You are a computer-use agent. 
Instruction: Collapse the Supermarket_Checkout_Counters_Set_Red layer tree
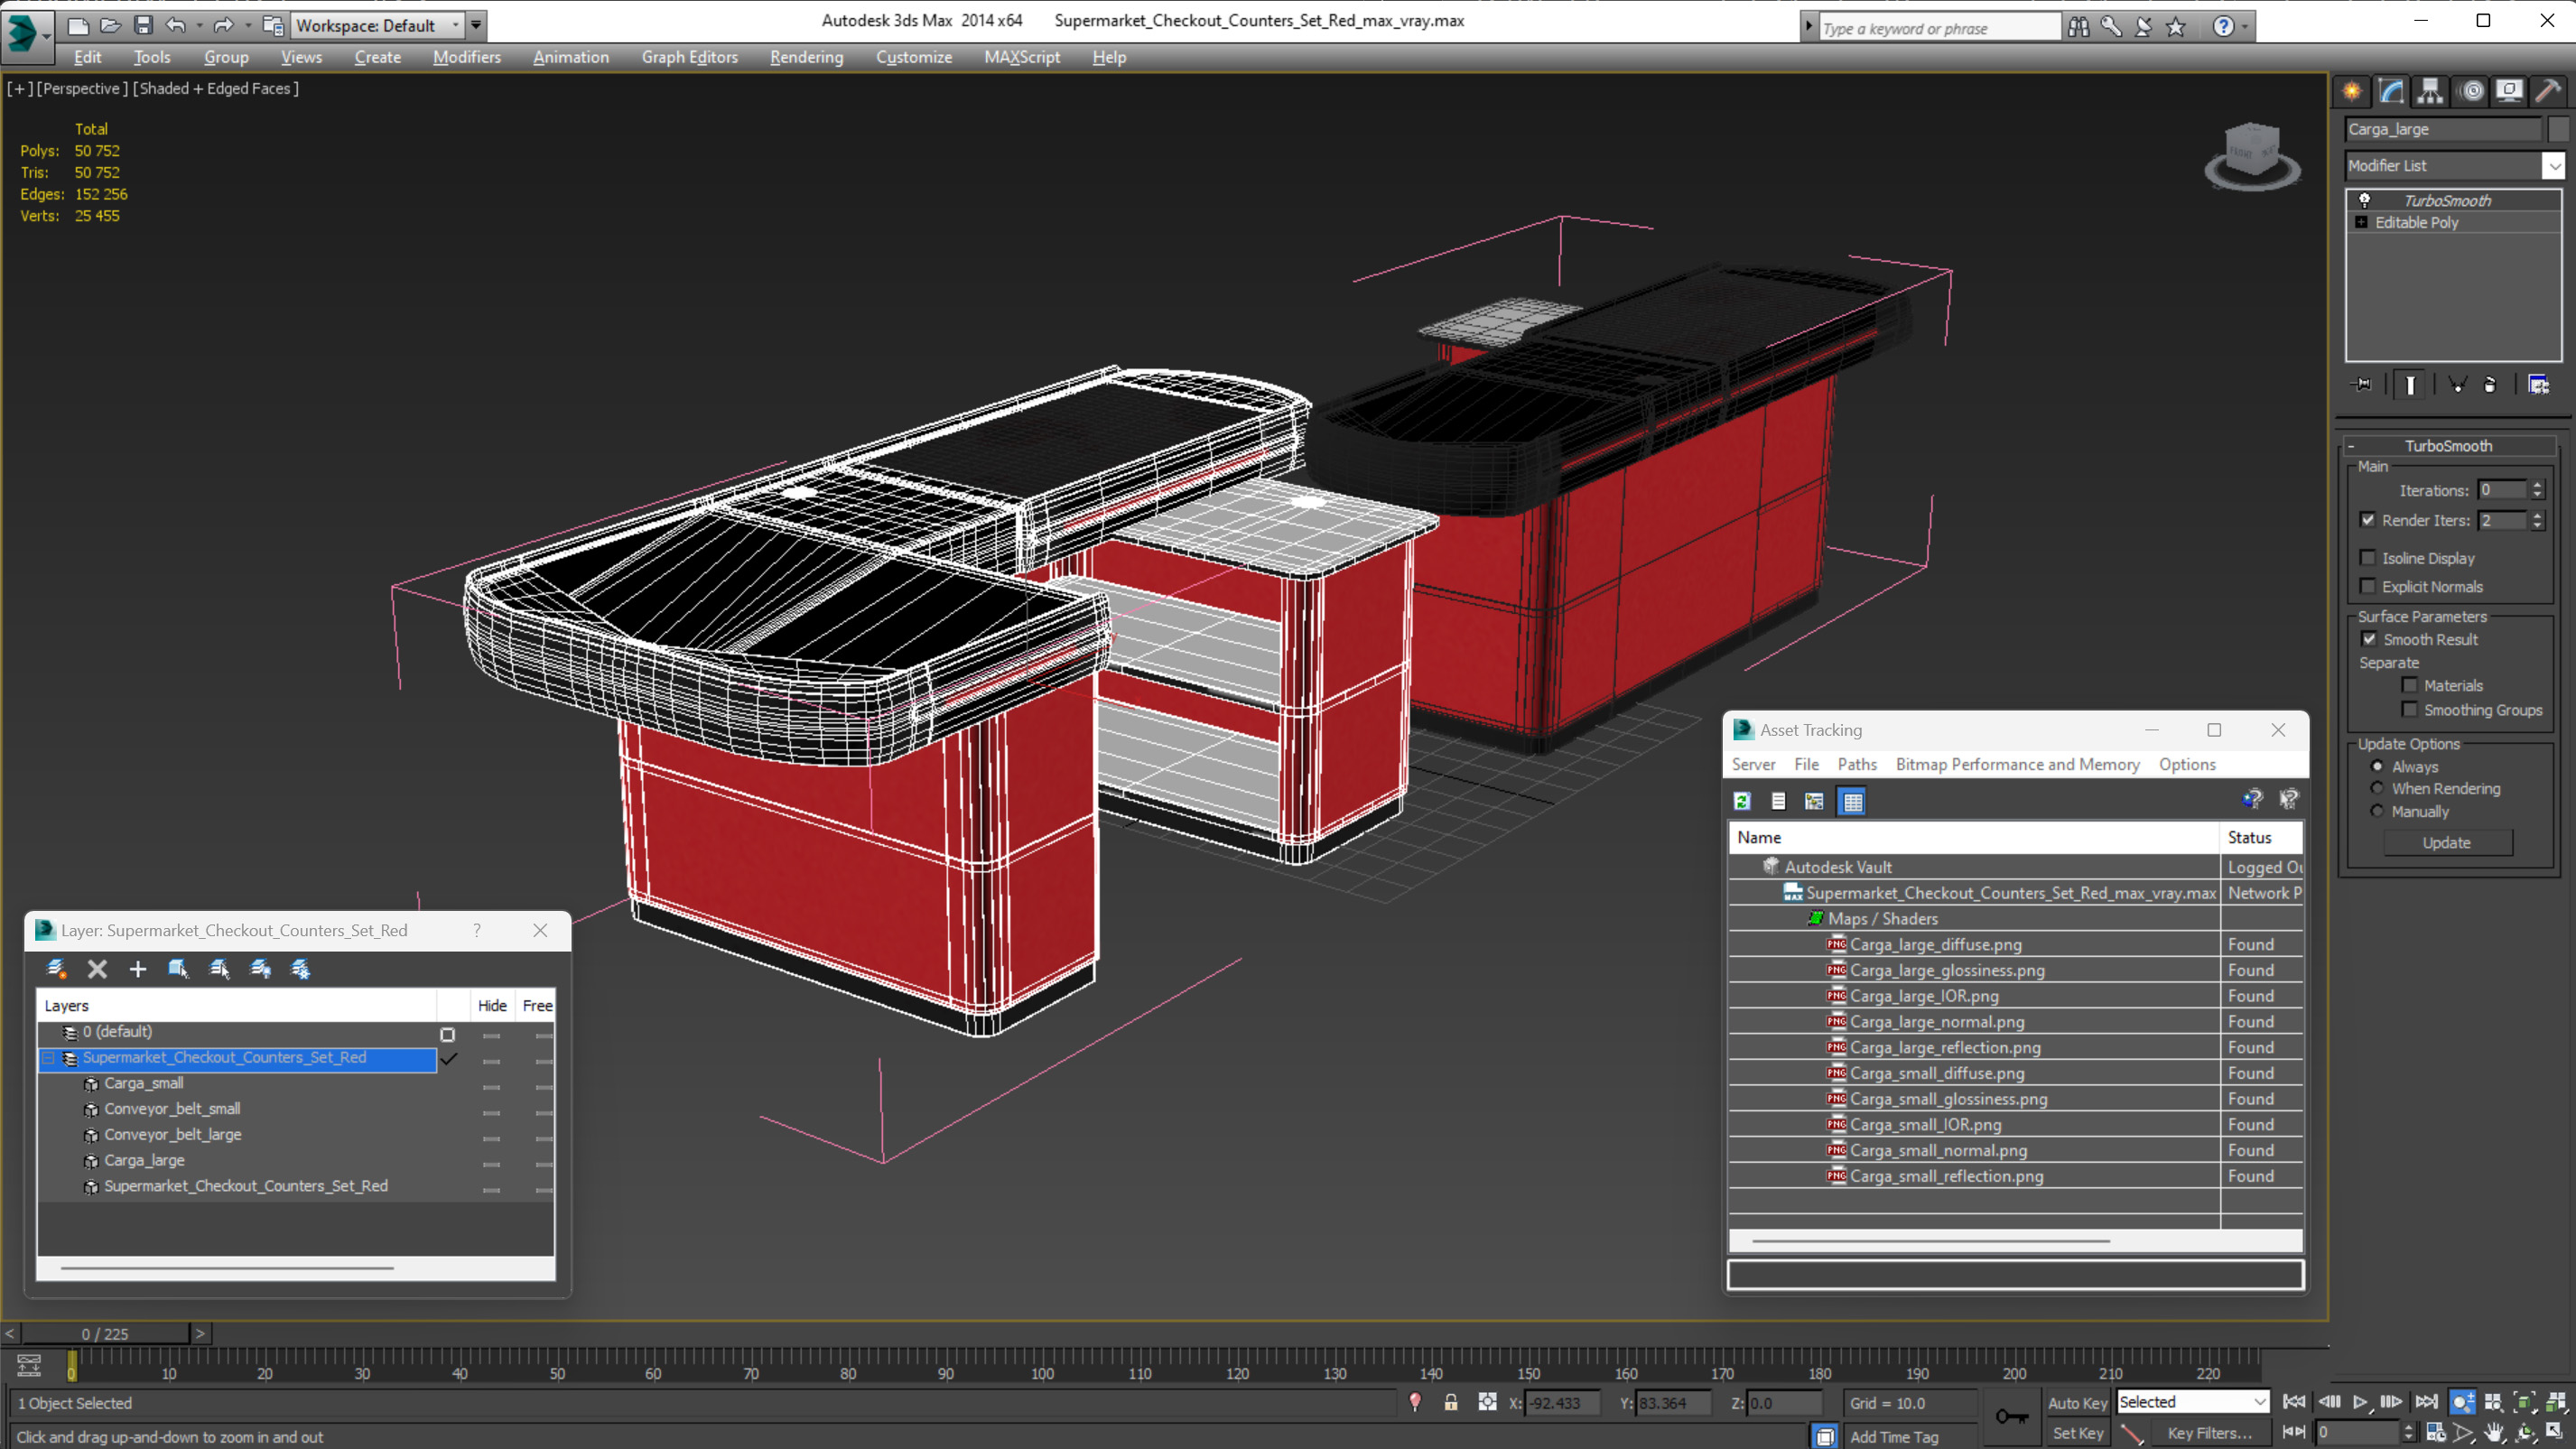[x=48, y=1057]
